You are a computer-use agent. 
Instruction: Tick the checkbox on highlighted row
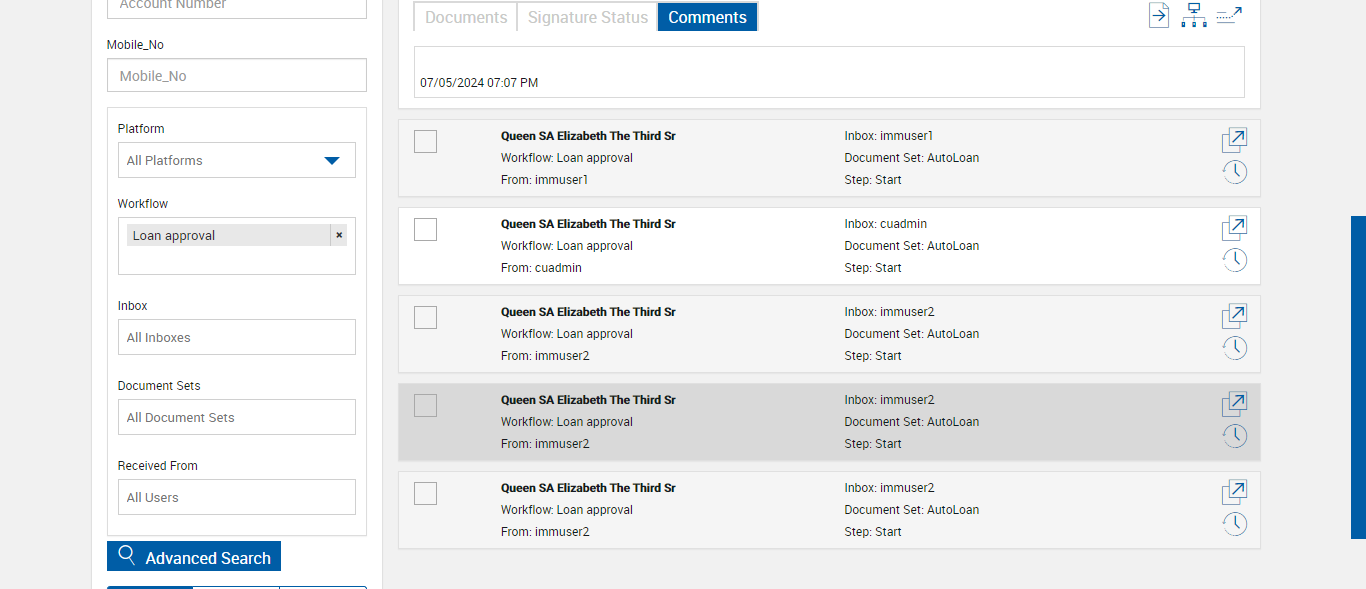425,406
